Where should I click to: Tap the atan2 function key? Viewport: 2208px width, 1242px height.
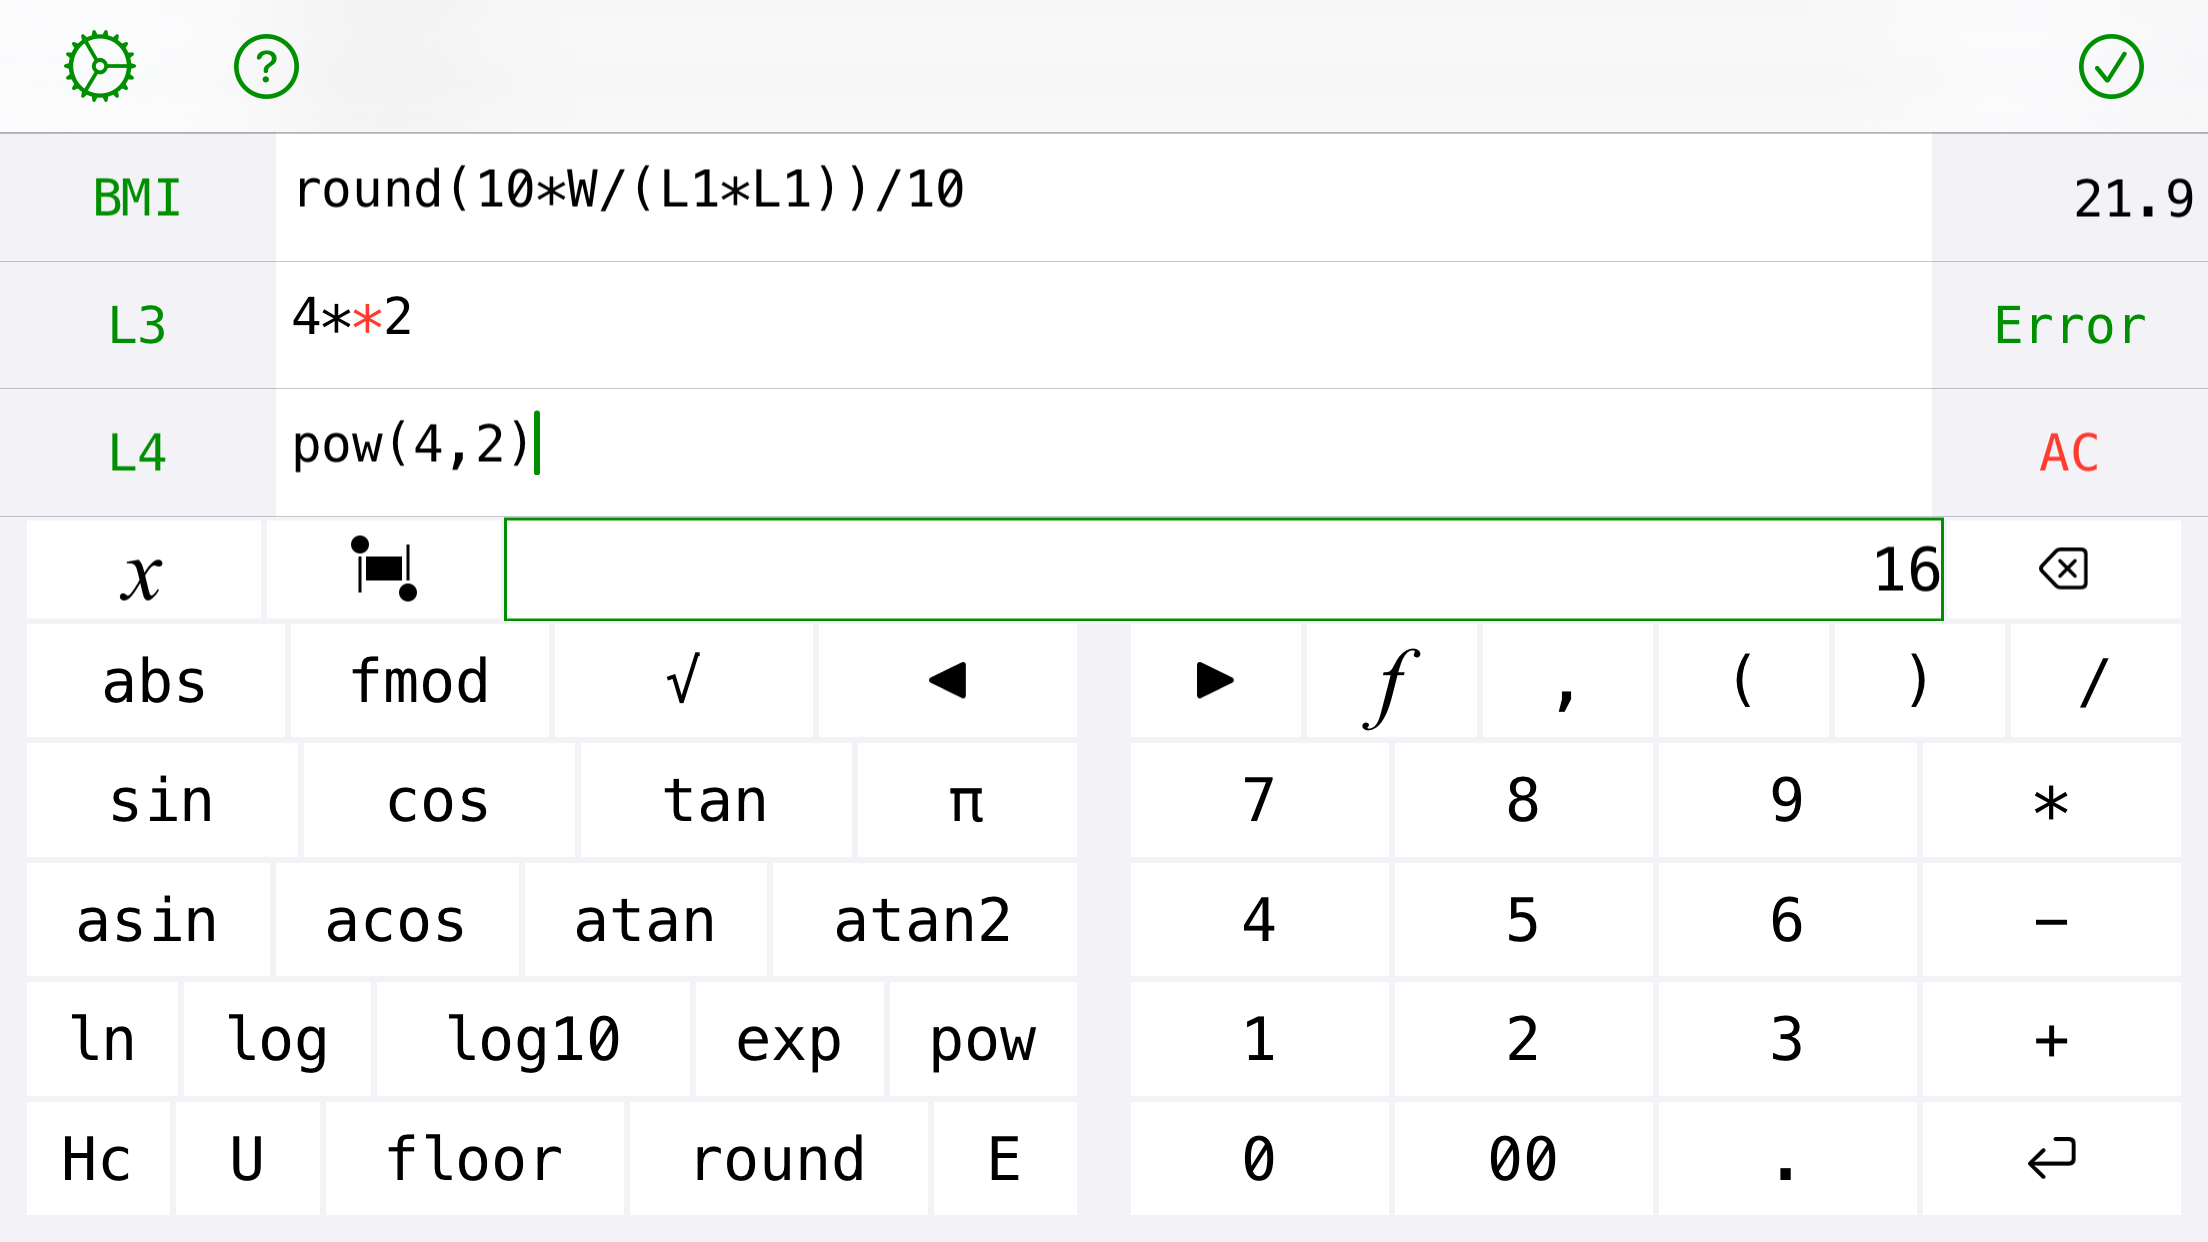(x=923, y=920)
